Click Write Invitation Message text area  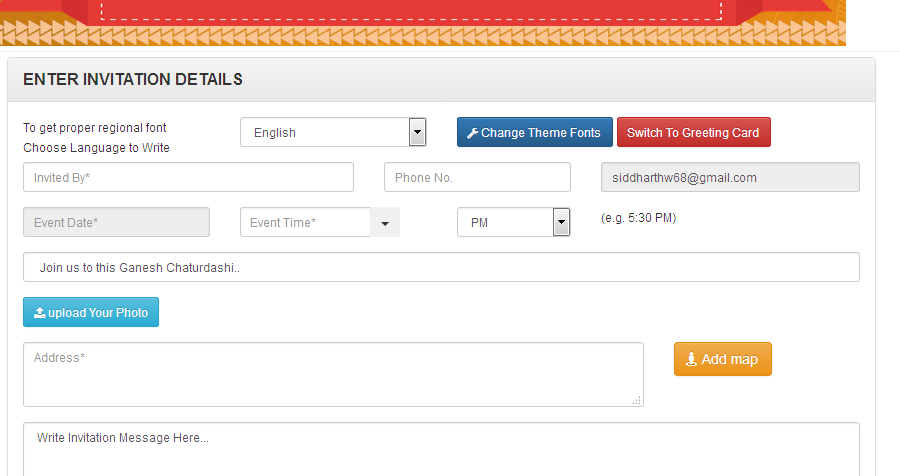point(441,449)
